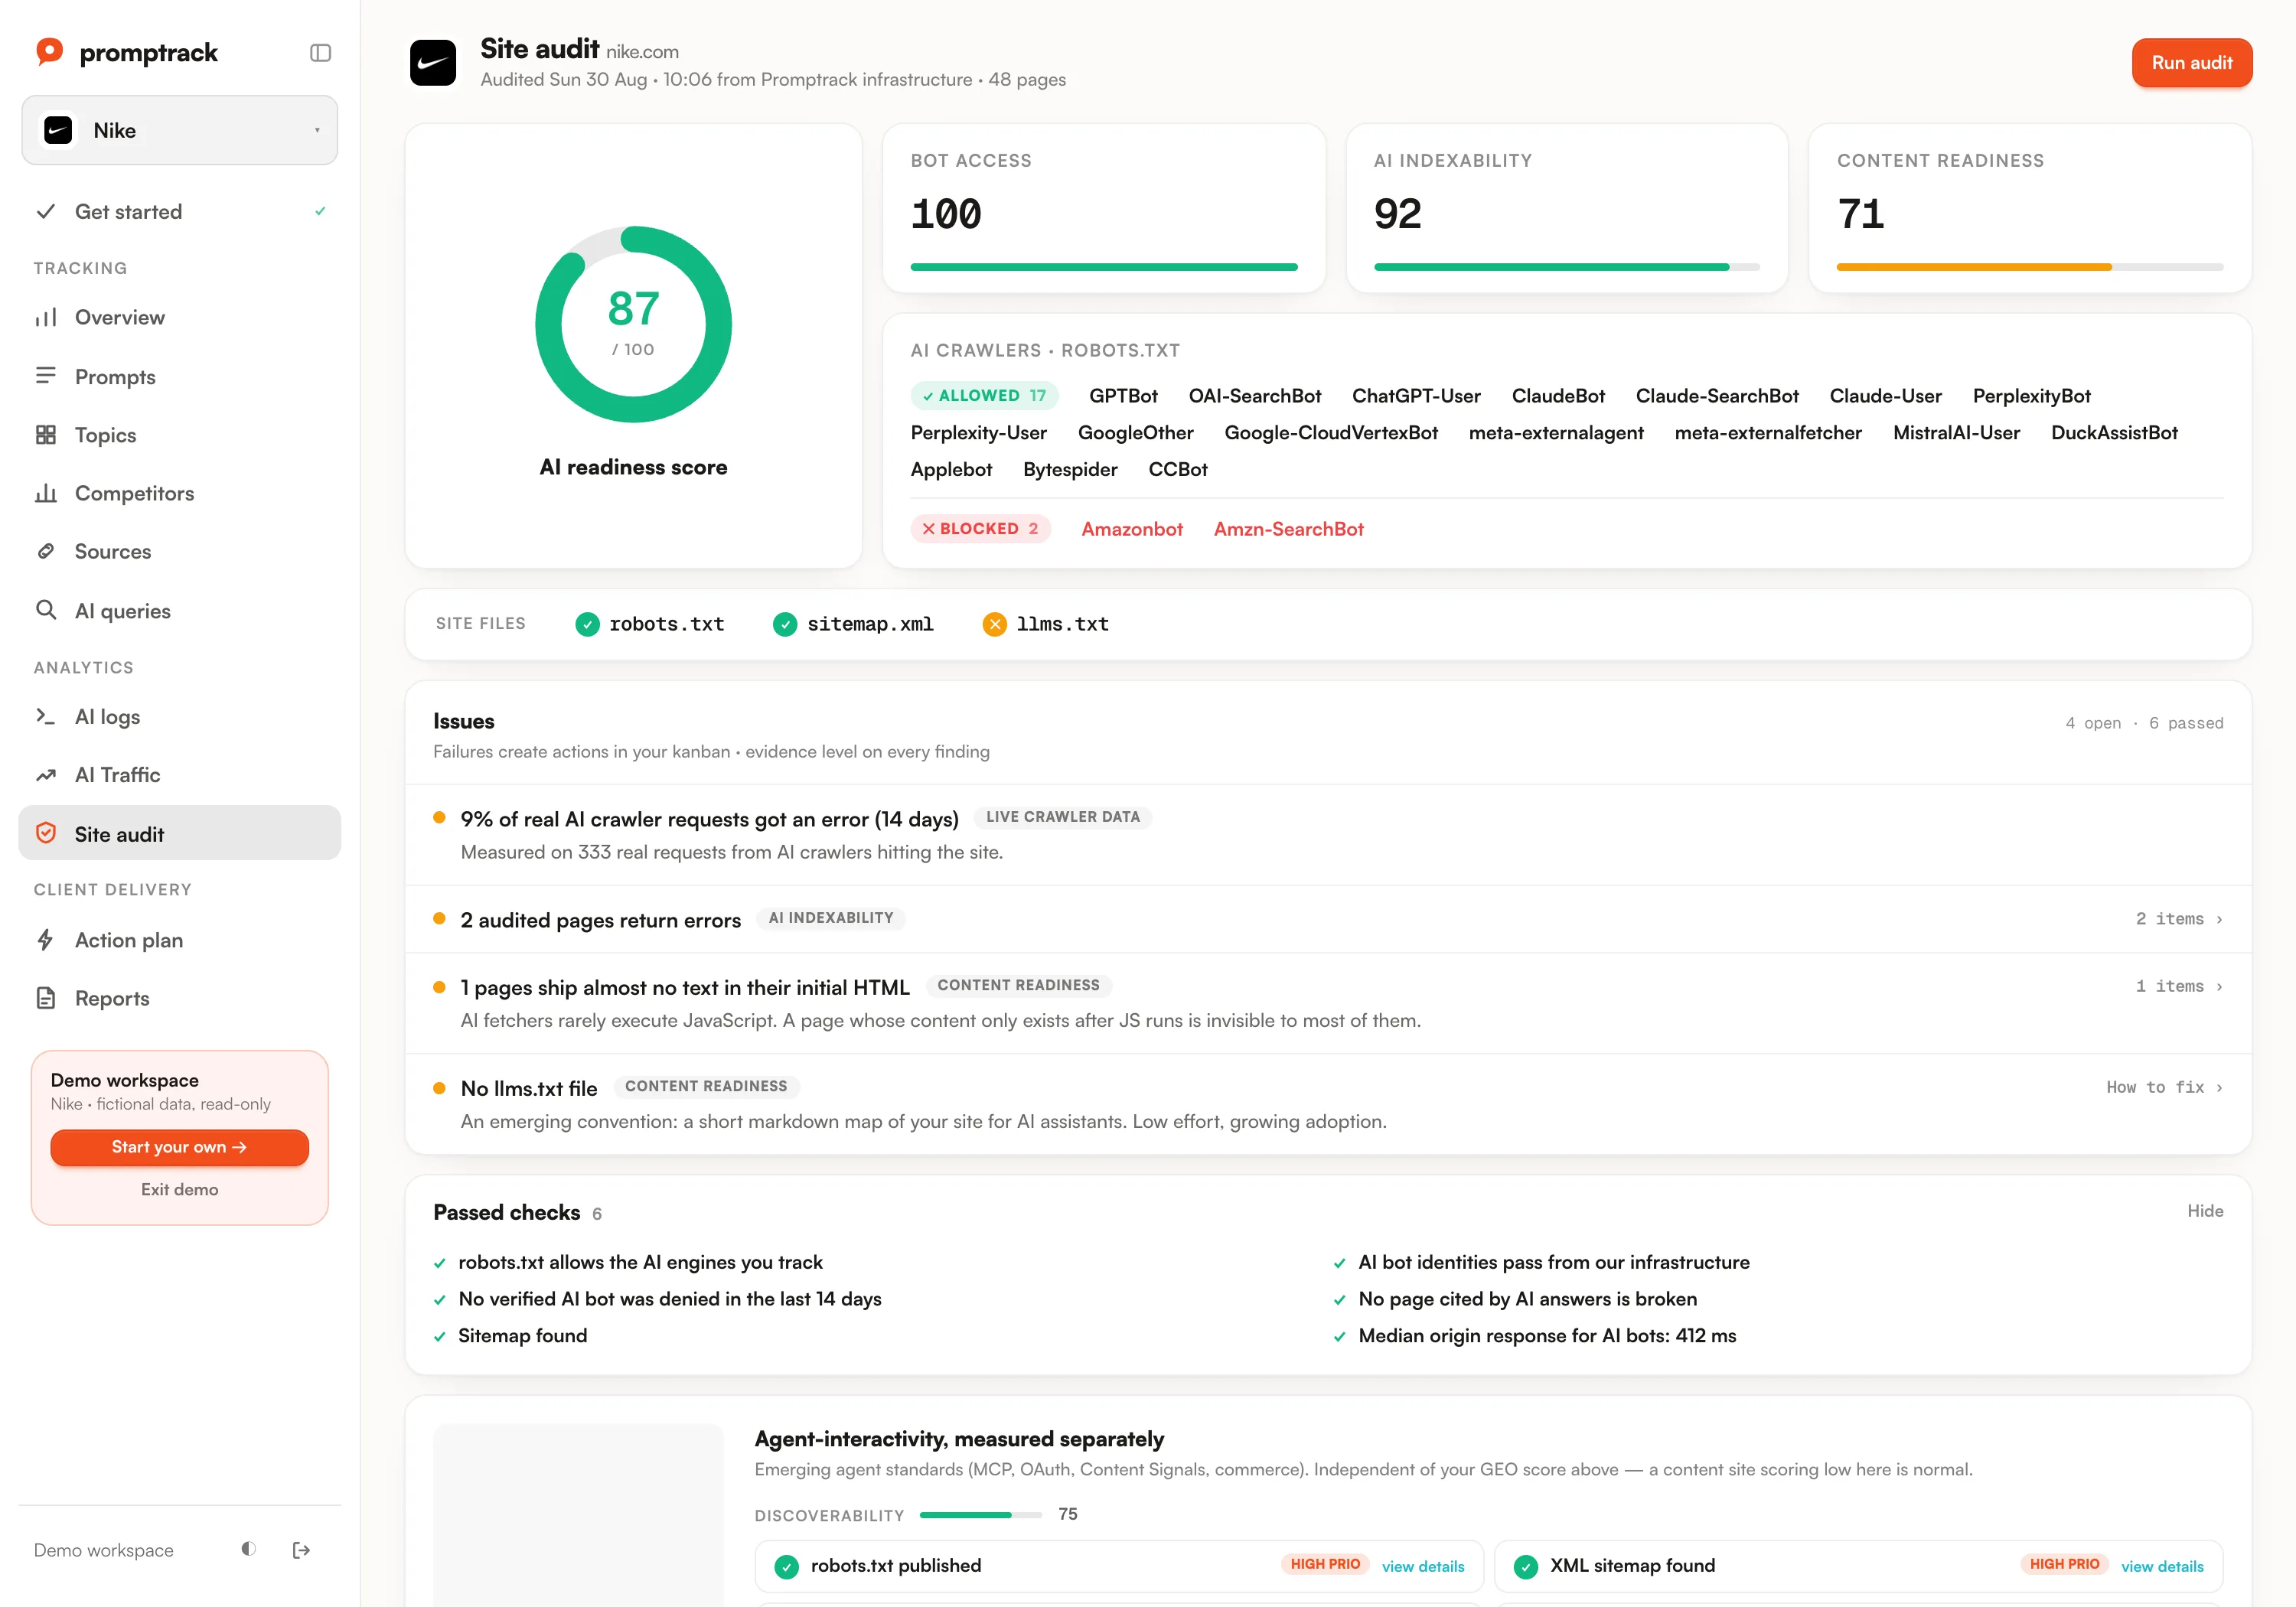Screen dimensions: 2296x1607
Task: Open the Nike workspace dropdown
Action: 180,130
